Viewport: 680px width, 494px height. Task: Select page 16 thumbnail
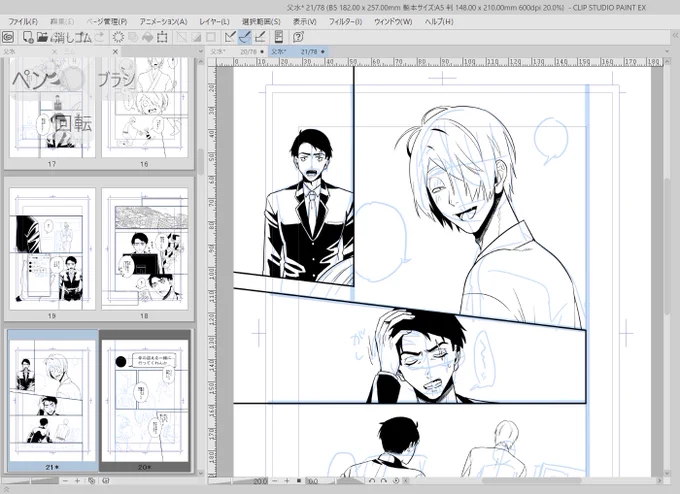144,108
